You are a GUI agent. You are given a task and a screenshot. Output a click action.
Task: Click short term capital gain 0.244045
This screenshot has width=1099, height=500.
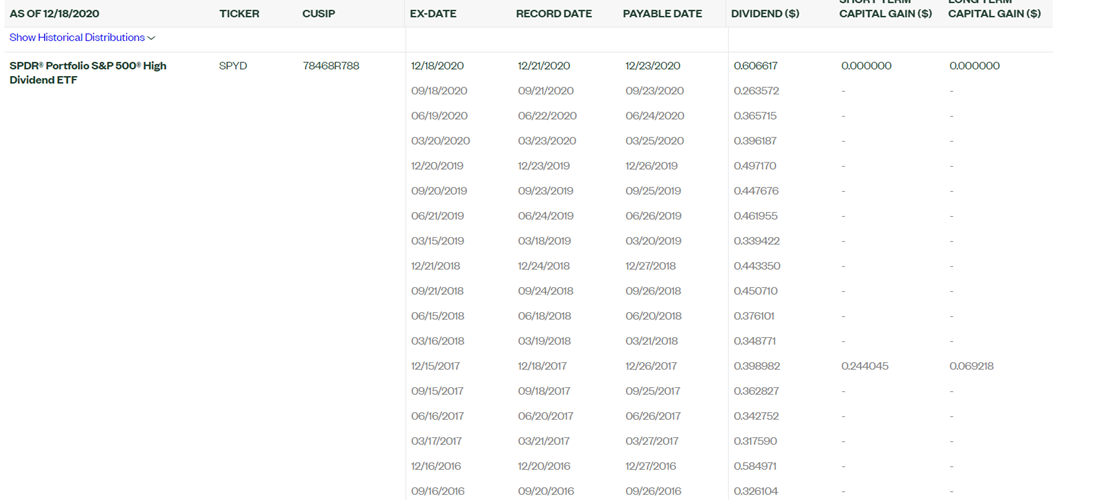[865, 366]
